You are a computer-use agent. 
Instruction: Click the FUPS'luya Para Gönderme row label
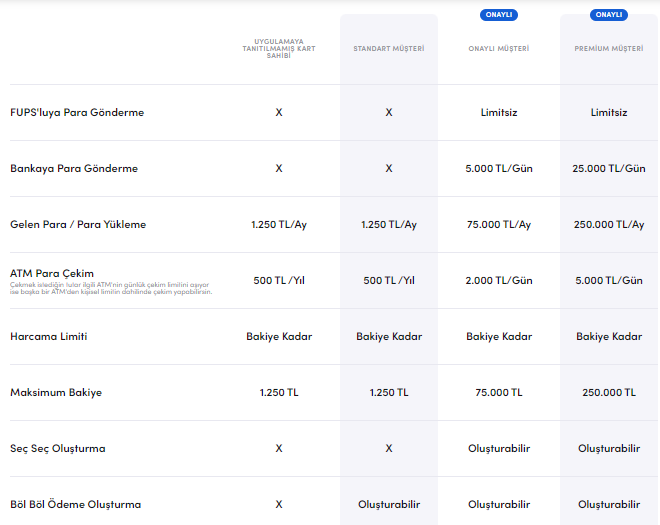77,113
